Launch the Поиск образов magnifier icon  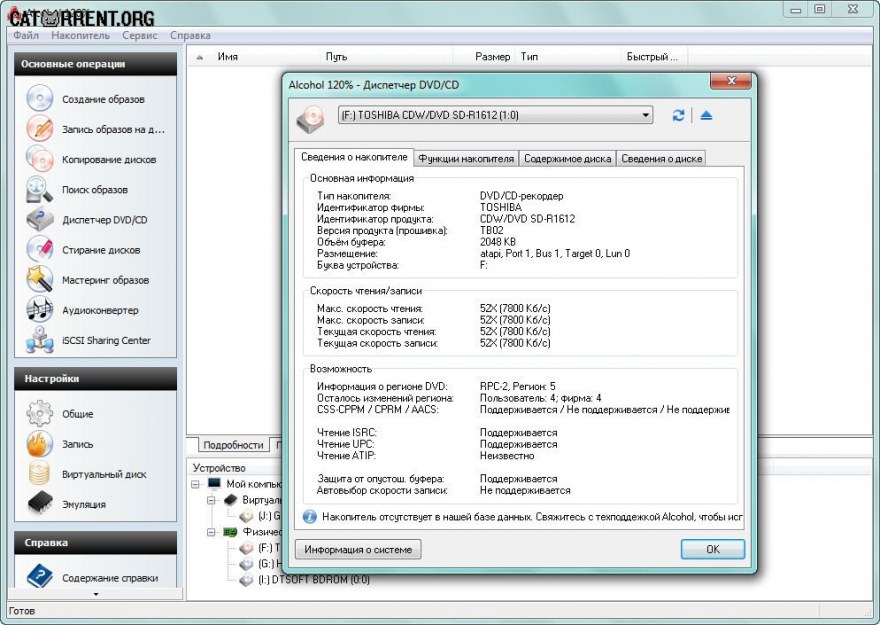click(x=39, y=190)
